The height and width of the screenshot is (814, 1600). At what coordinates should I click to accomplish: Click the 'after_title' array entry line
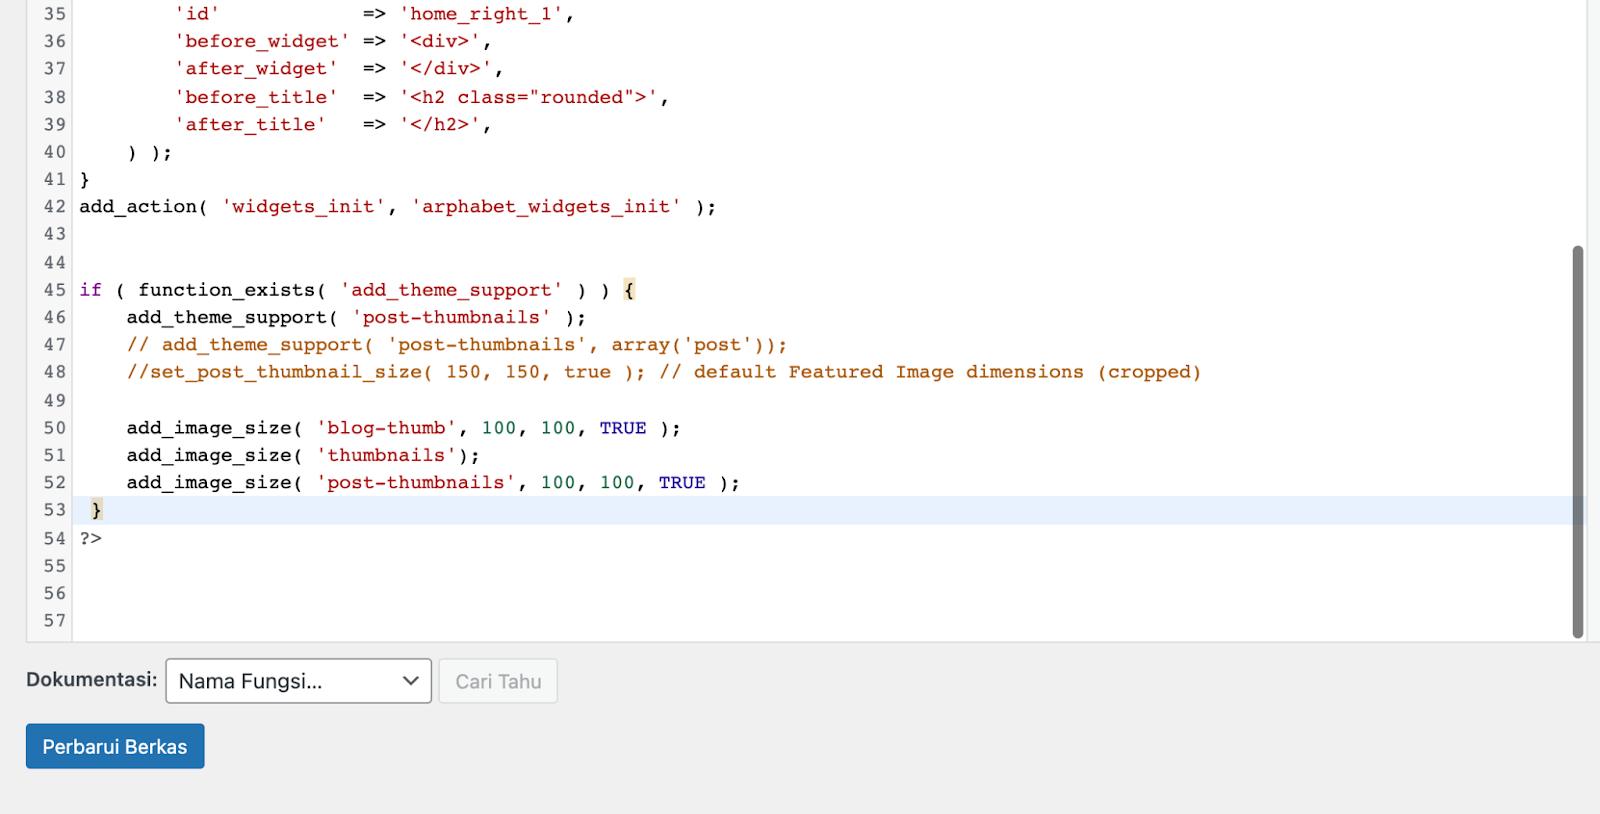[333, 125]
